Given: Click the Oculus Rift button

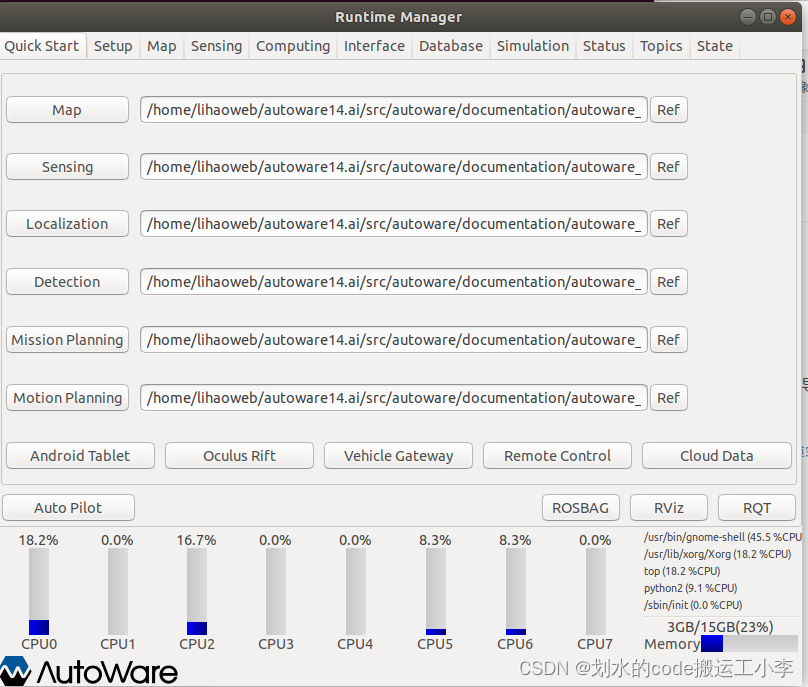Looking at the screenshot, I should pos(239,456).
